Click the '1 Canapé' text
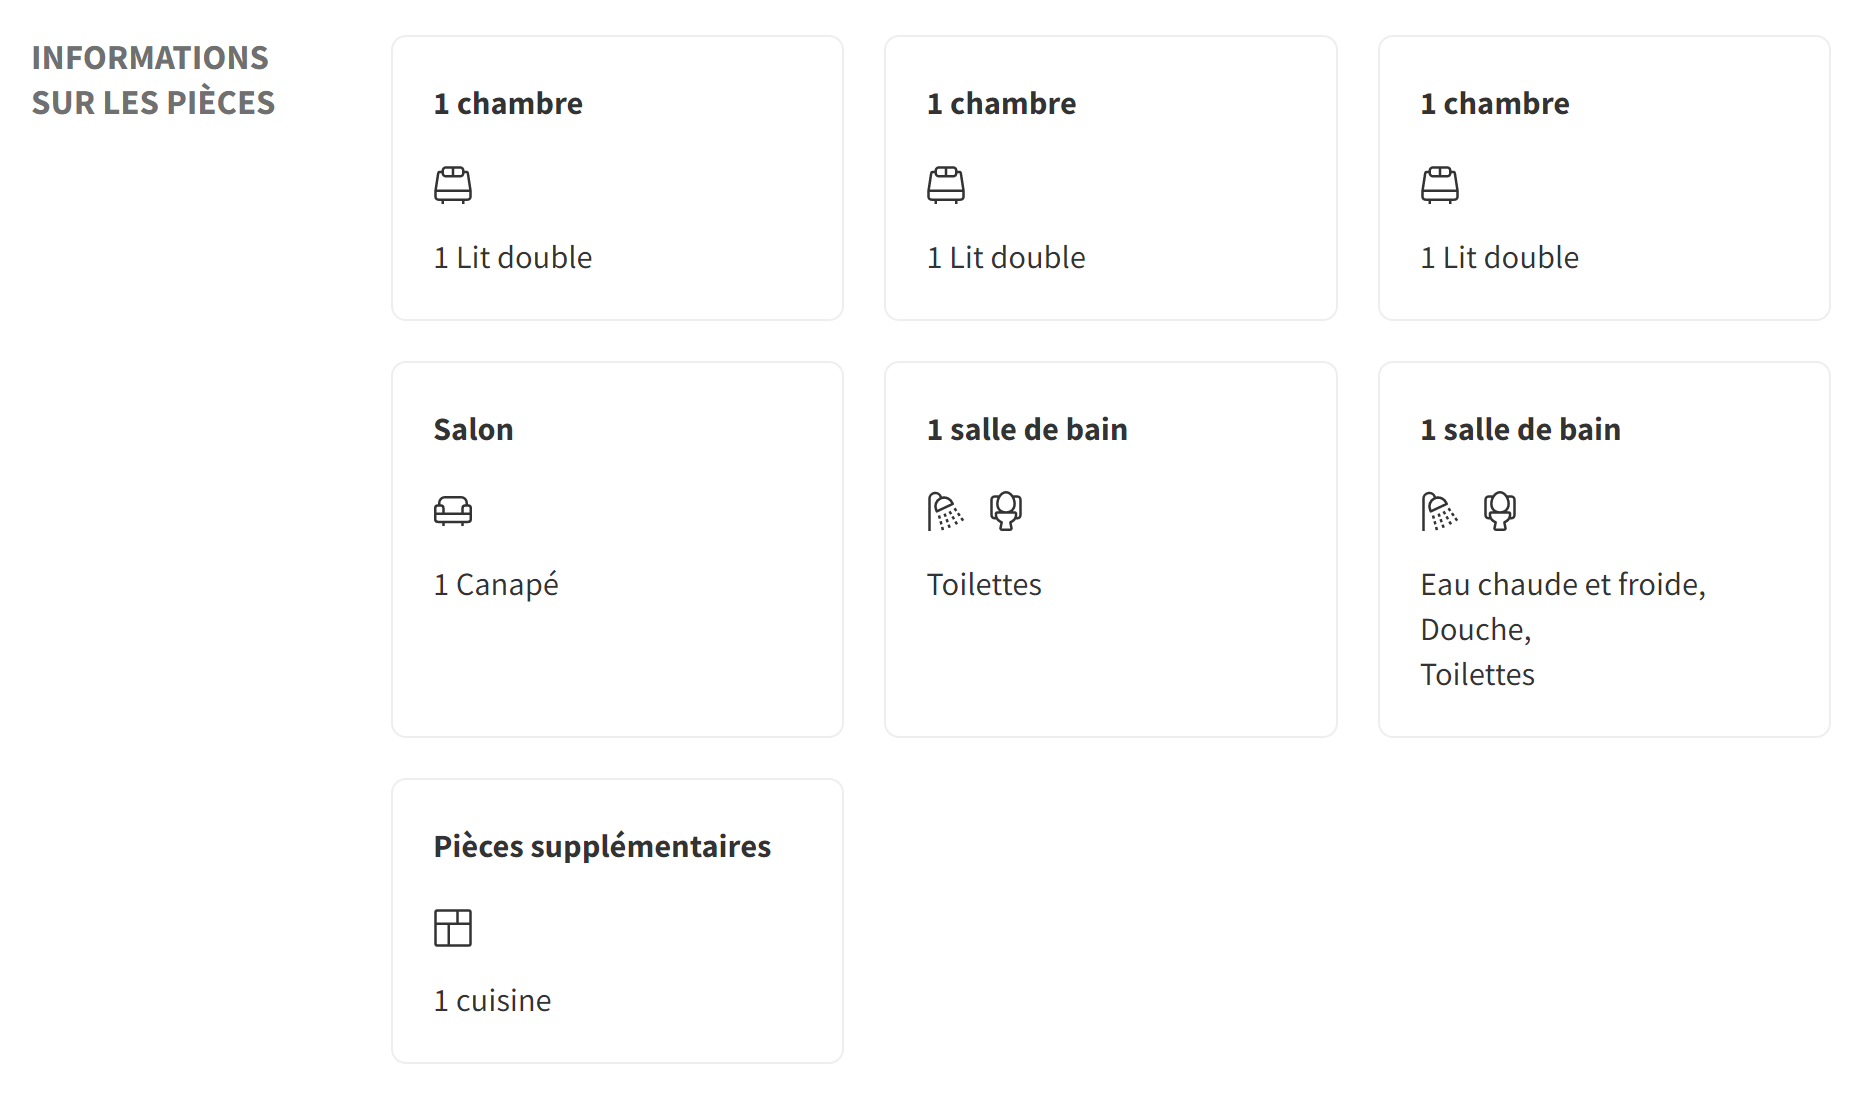1866x1108 pixels. coord(496,584)
